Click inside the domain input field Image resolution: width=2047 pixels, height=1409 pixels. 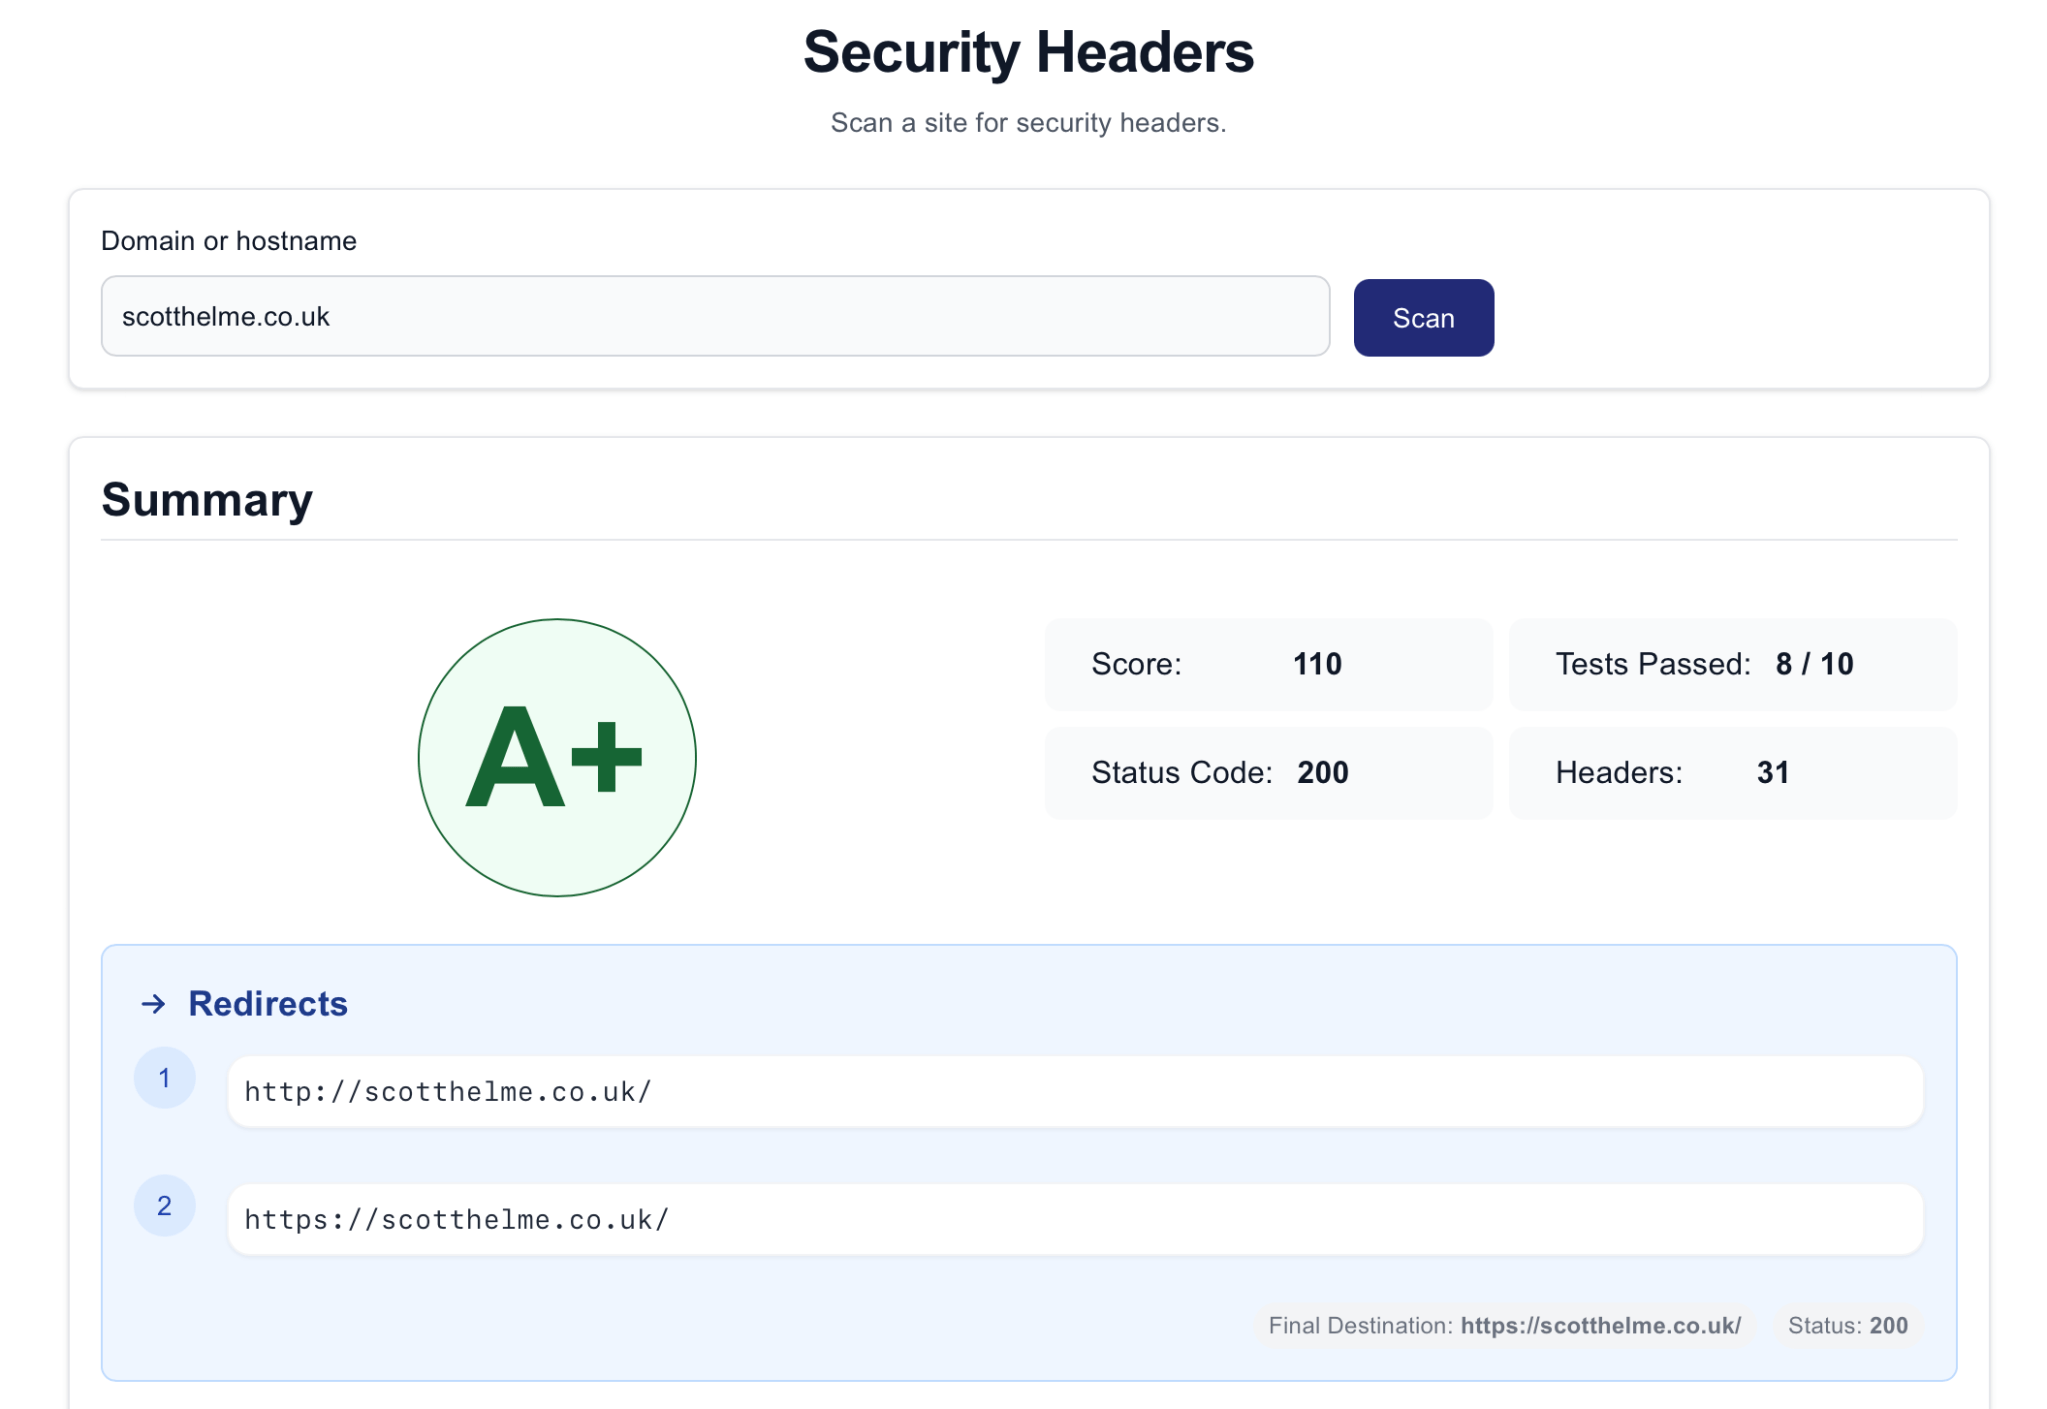pyautogui.click(x=714, y=316)
